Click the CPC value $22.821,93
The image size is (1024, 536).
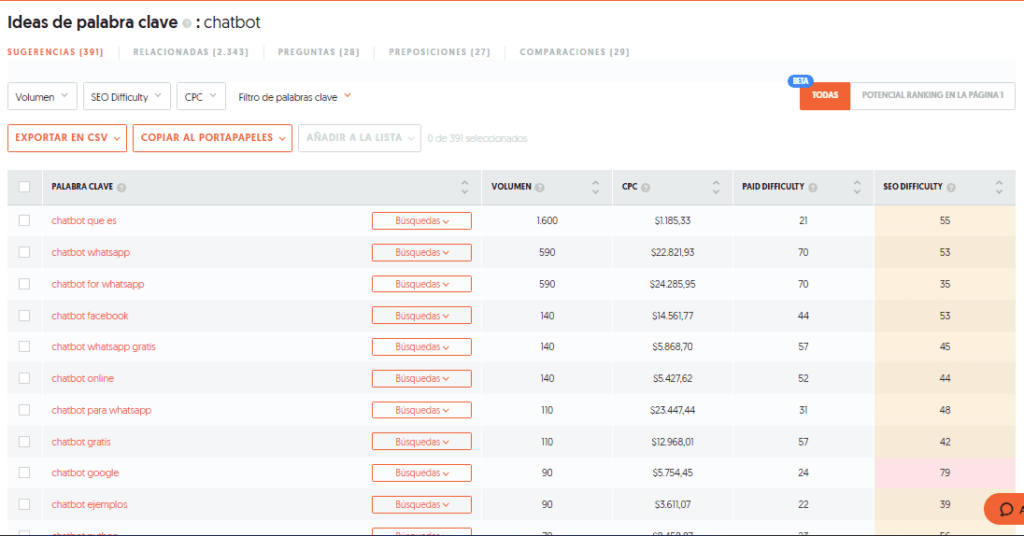(673, 252)
